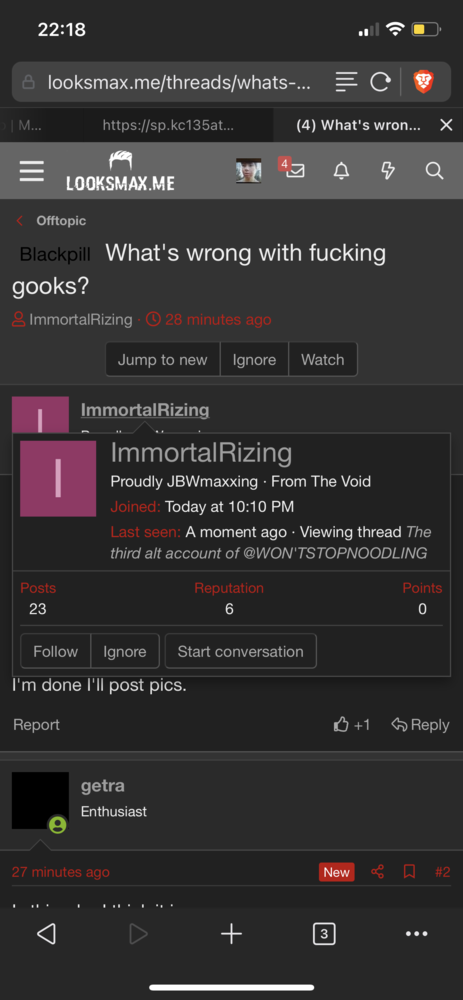Close the What's wrong tab
The height and width of the screenshot is (1000, 463).
446,125
